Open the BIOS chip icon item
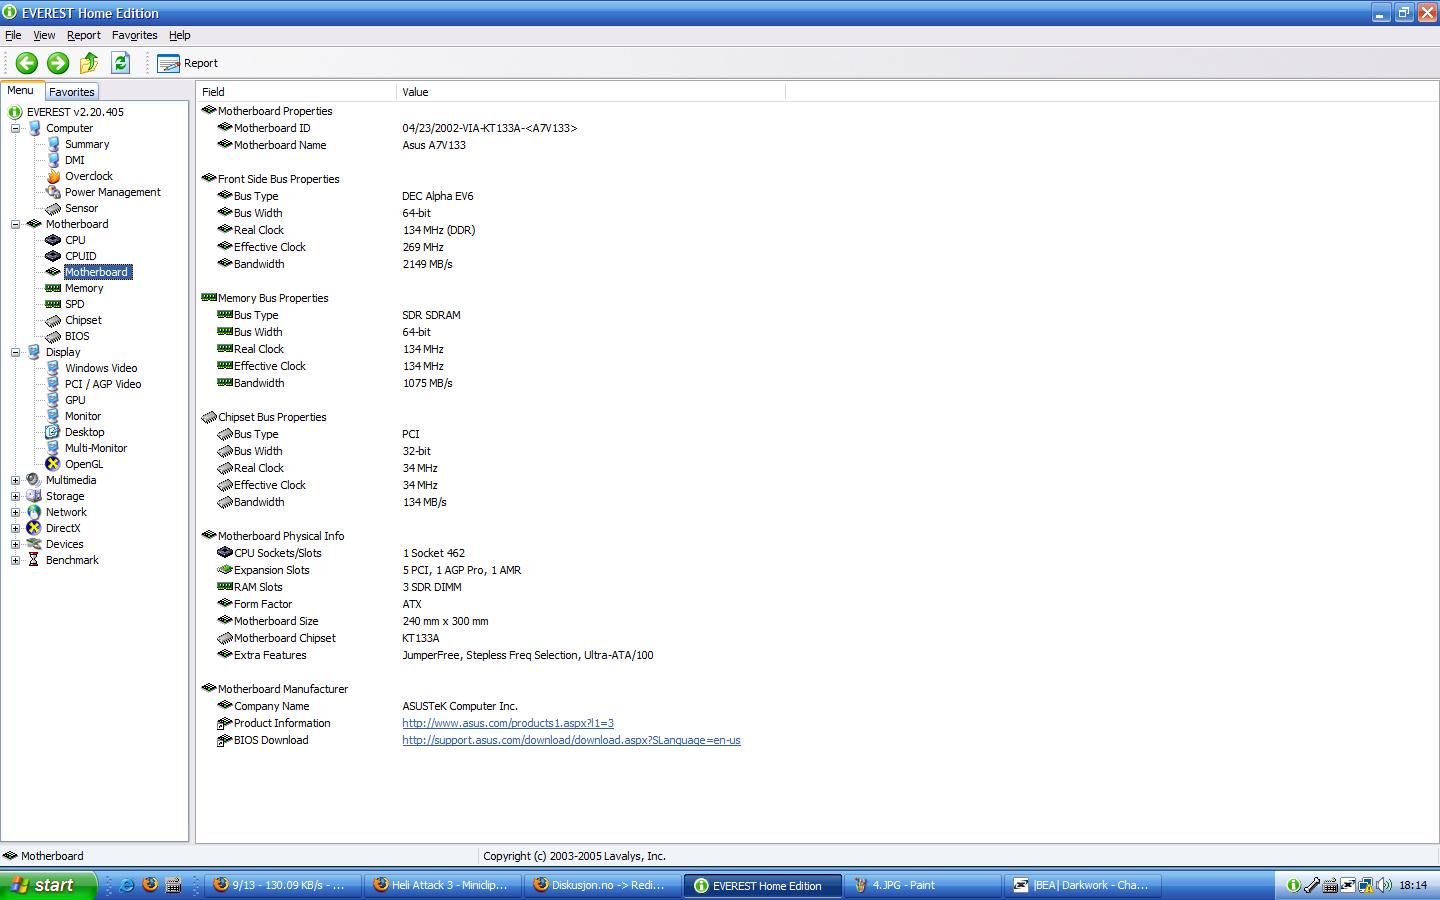Viewport: 1440px width, 900px height. [54, 336]
